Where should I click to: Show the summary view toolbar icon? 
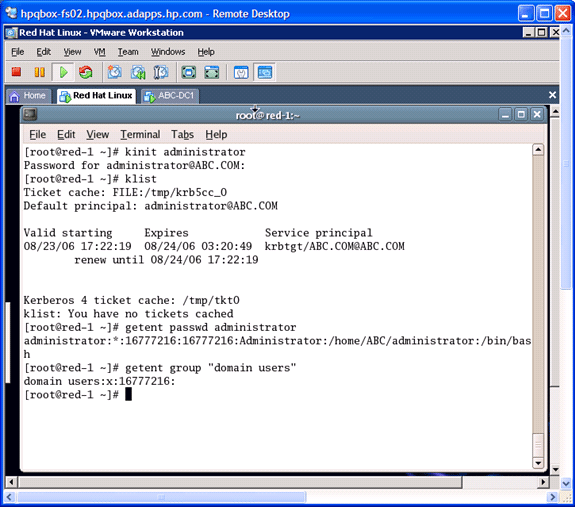point(241,72)
